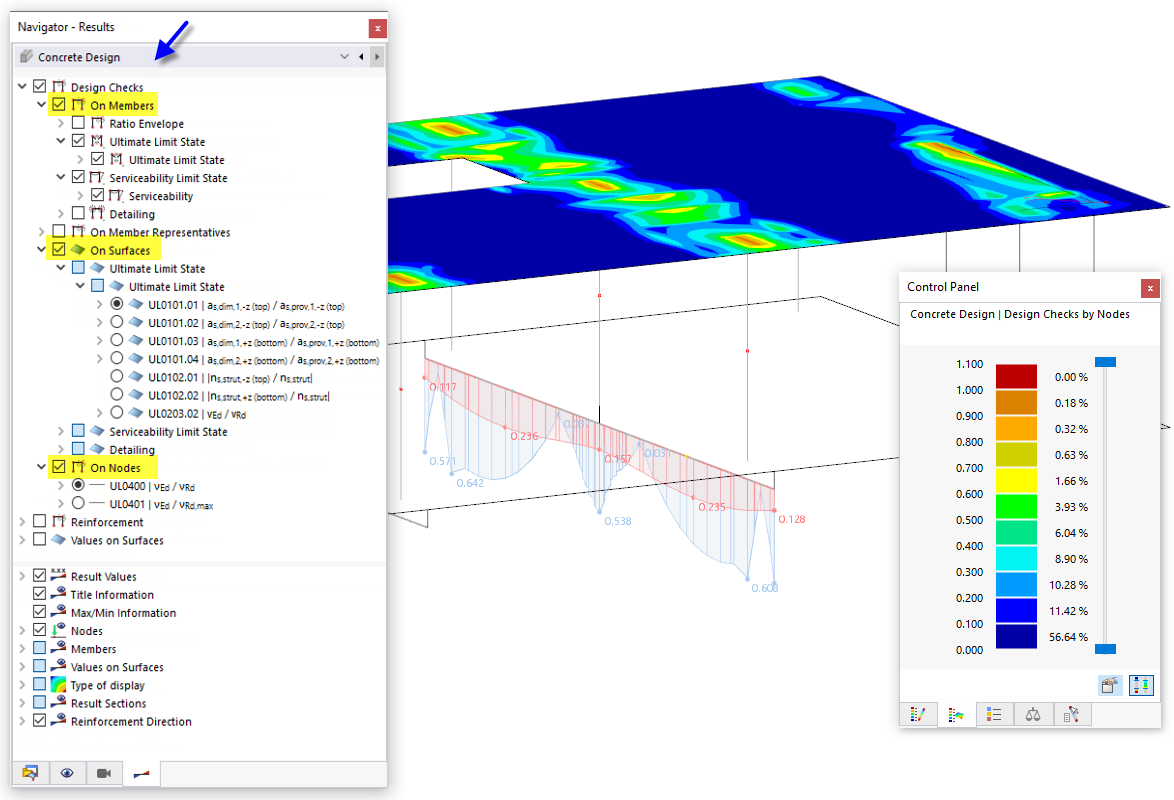Uncheck the On Members checkbox
Screen dimensions: 1174x800
59,105
